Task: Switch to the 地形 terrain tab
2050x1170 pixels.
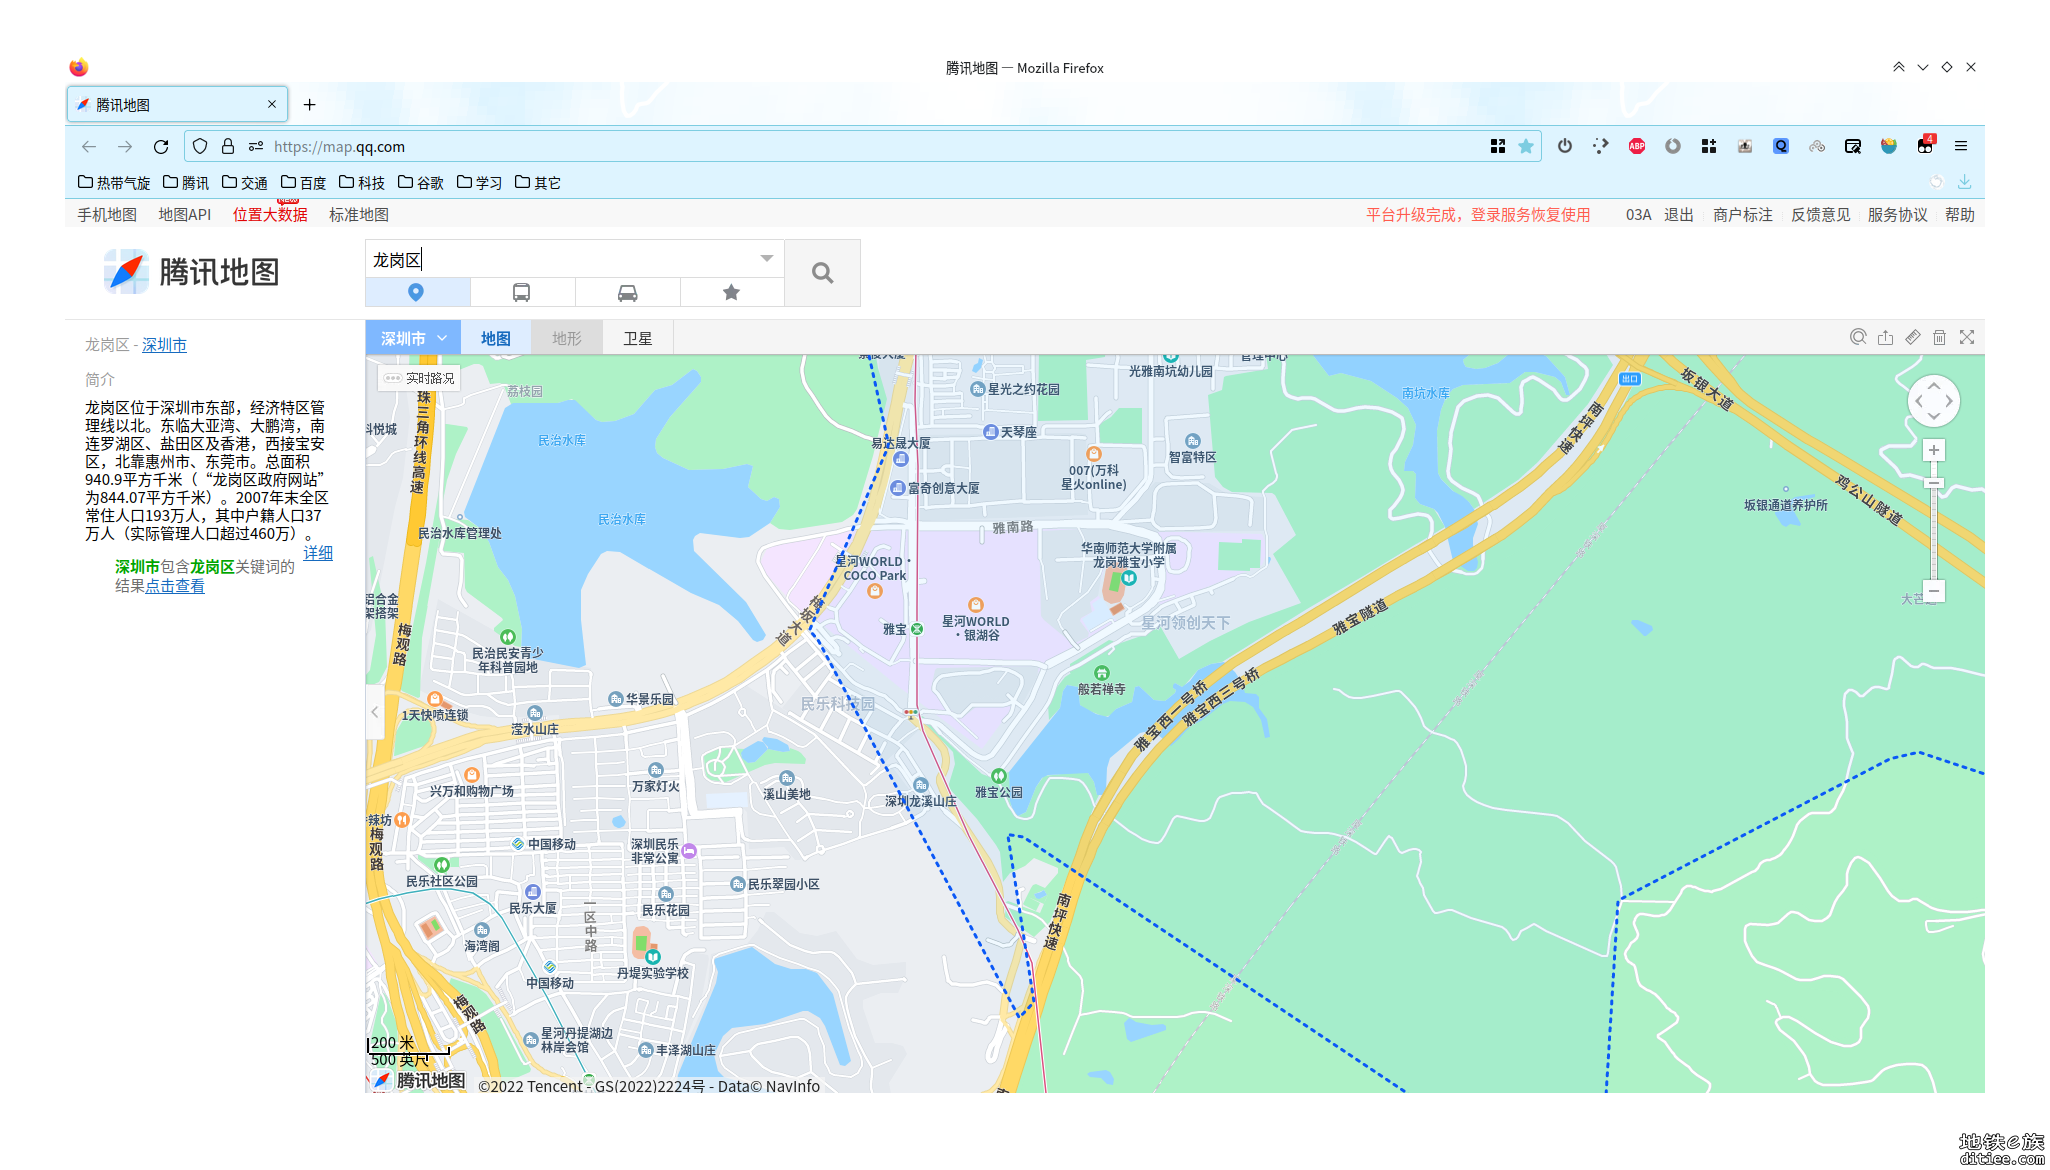Action: (567, 339)
